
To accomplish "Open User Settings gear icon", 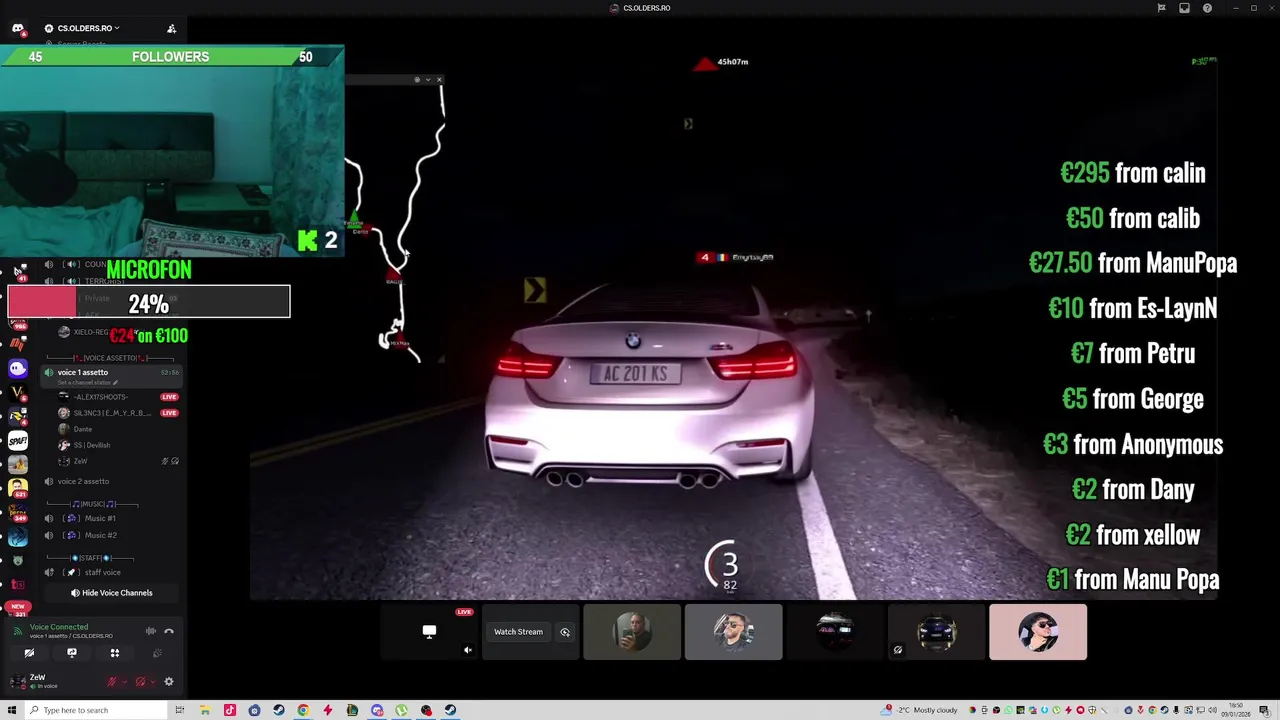I will coord(169,682).
